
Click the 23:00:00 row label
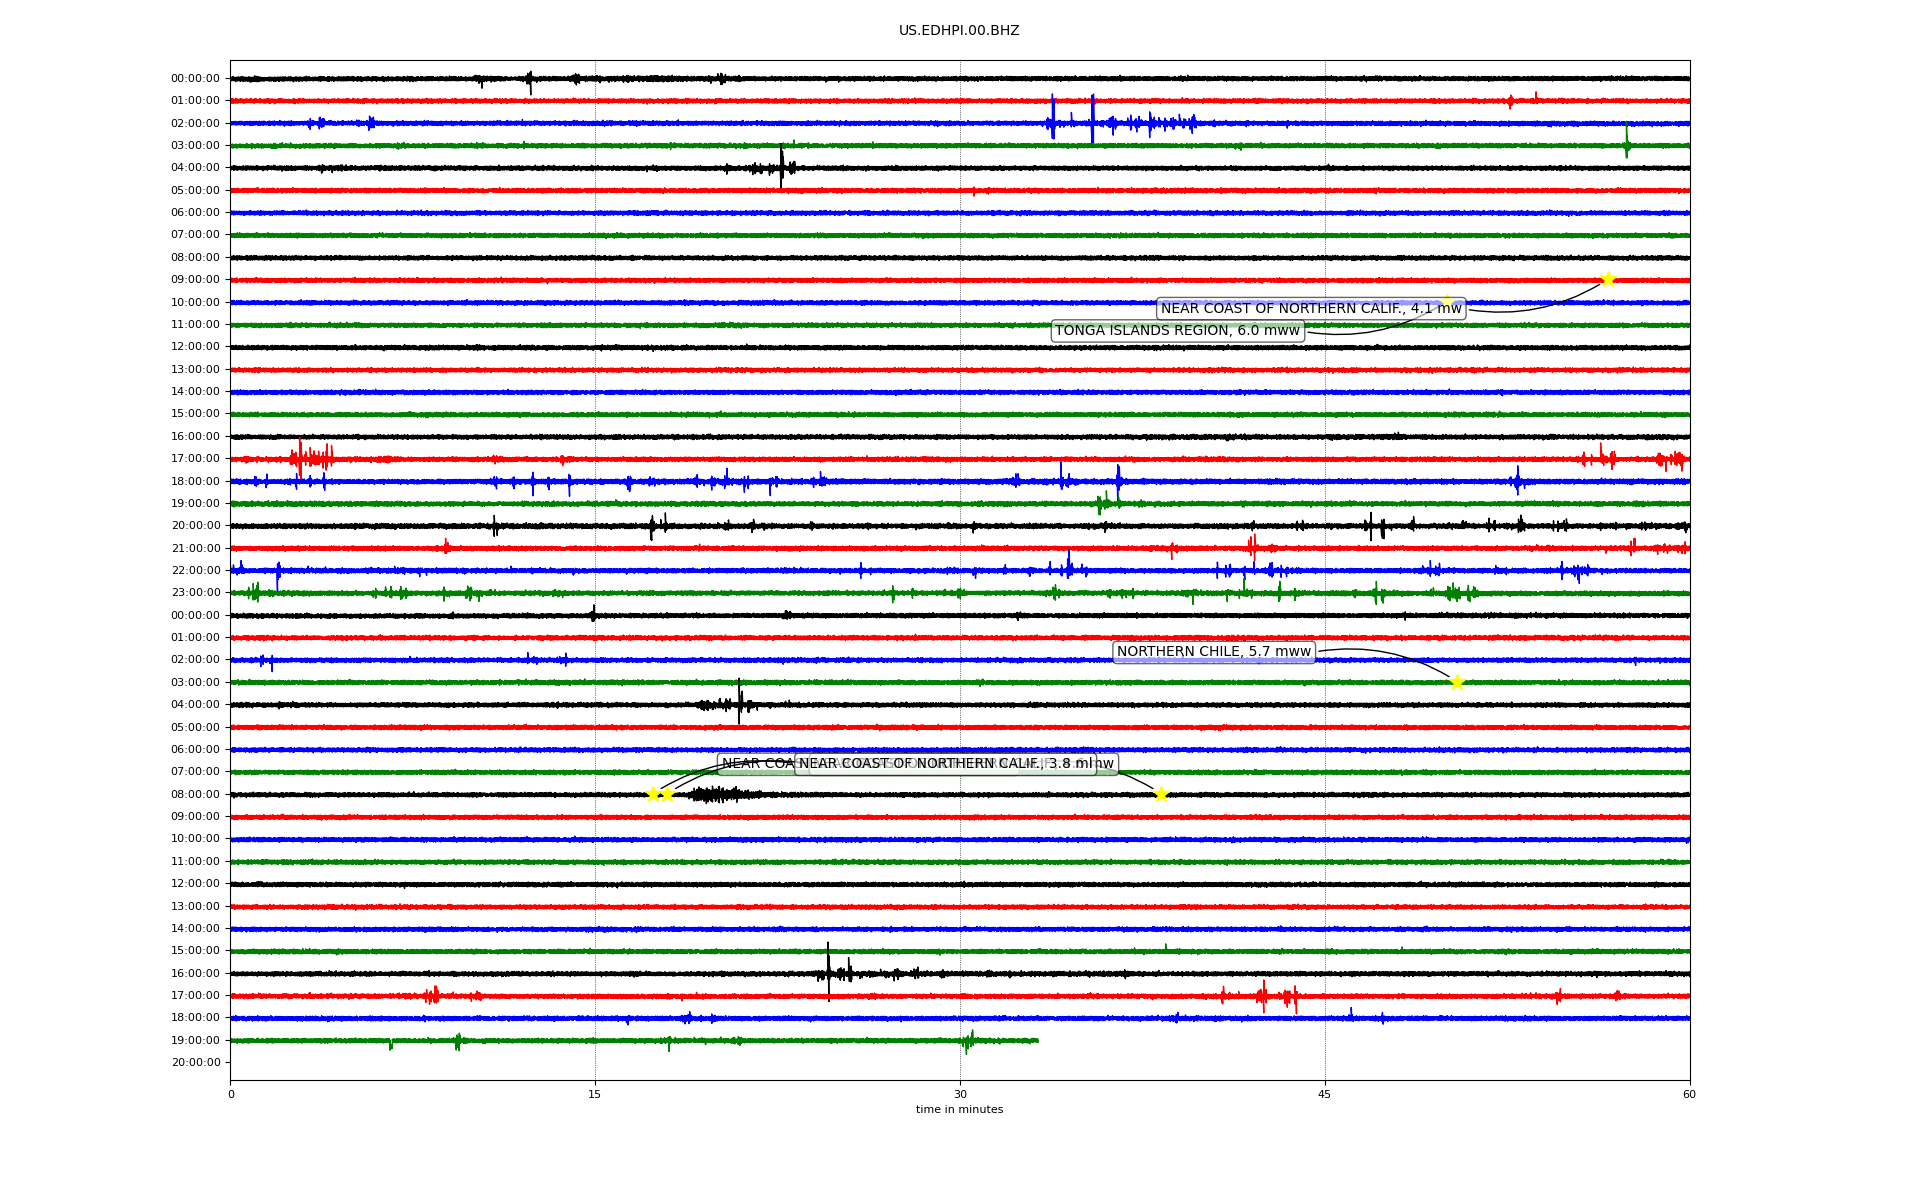[196, 592]
